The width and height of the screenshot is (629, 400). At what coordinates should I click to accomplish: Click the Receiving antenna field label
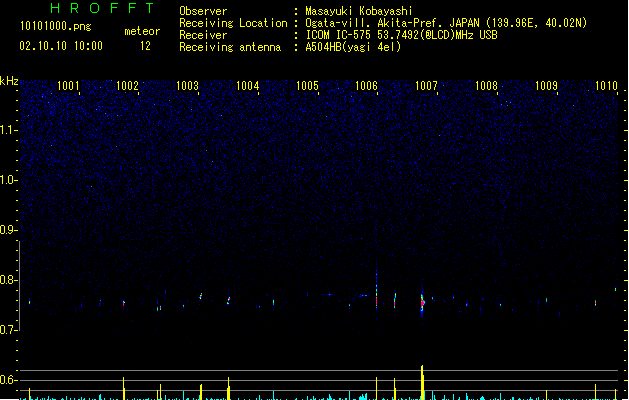[x=230, y=47]
